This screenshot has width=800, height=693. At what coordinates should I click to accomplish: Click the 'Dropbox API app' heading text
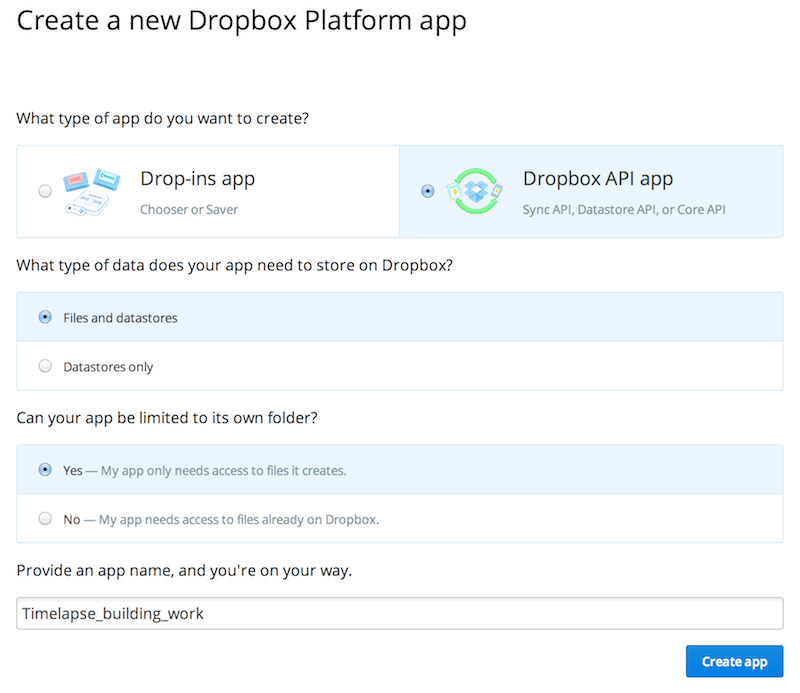pyautogui.click(x=598, y=179)
